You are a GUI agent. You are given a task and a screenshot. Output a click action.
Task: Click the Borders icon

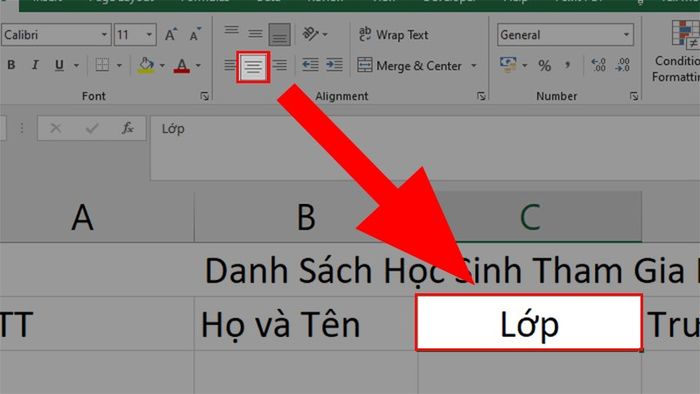[102, 65]
